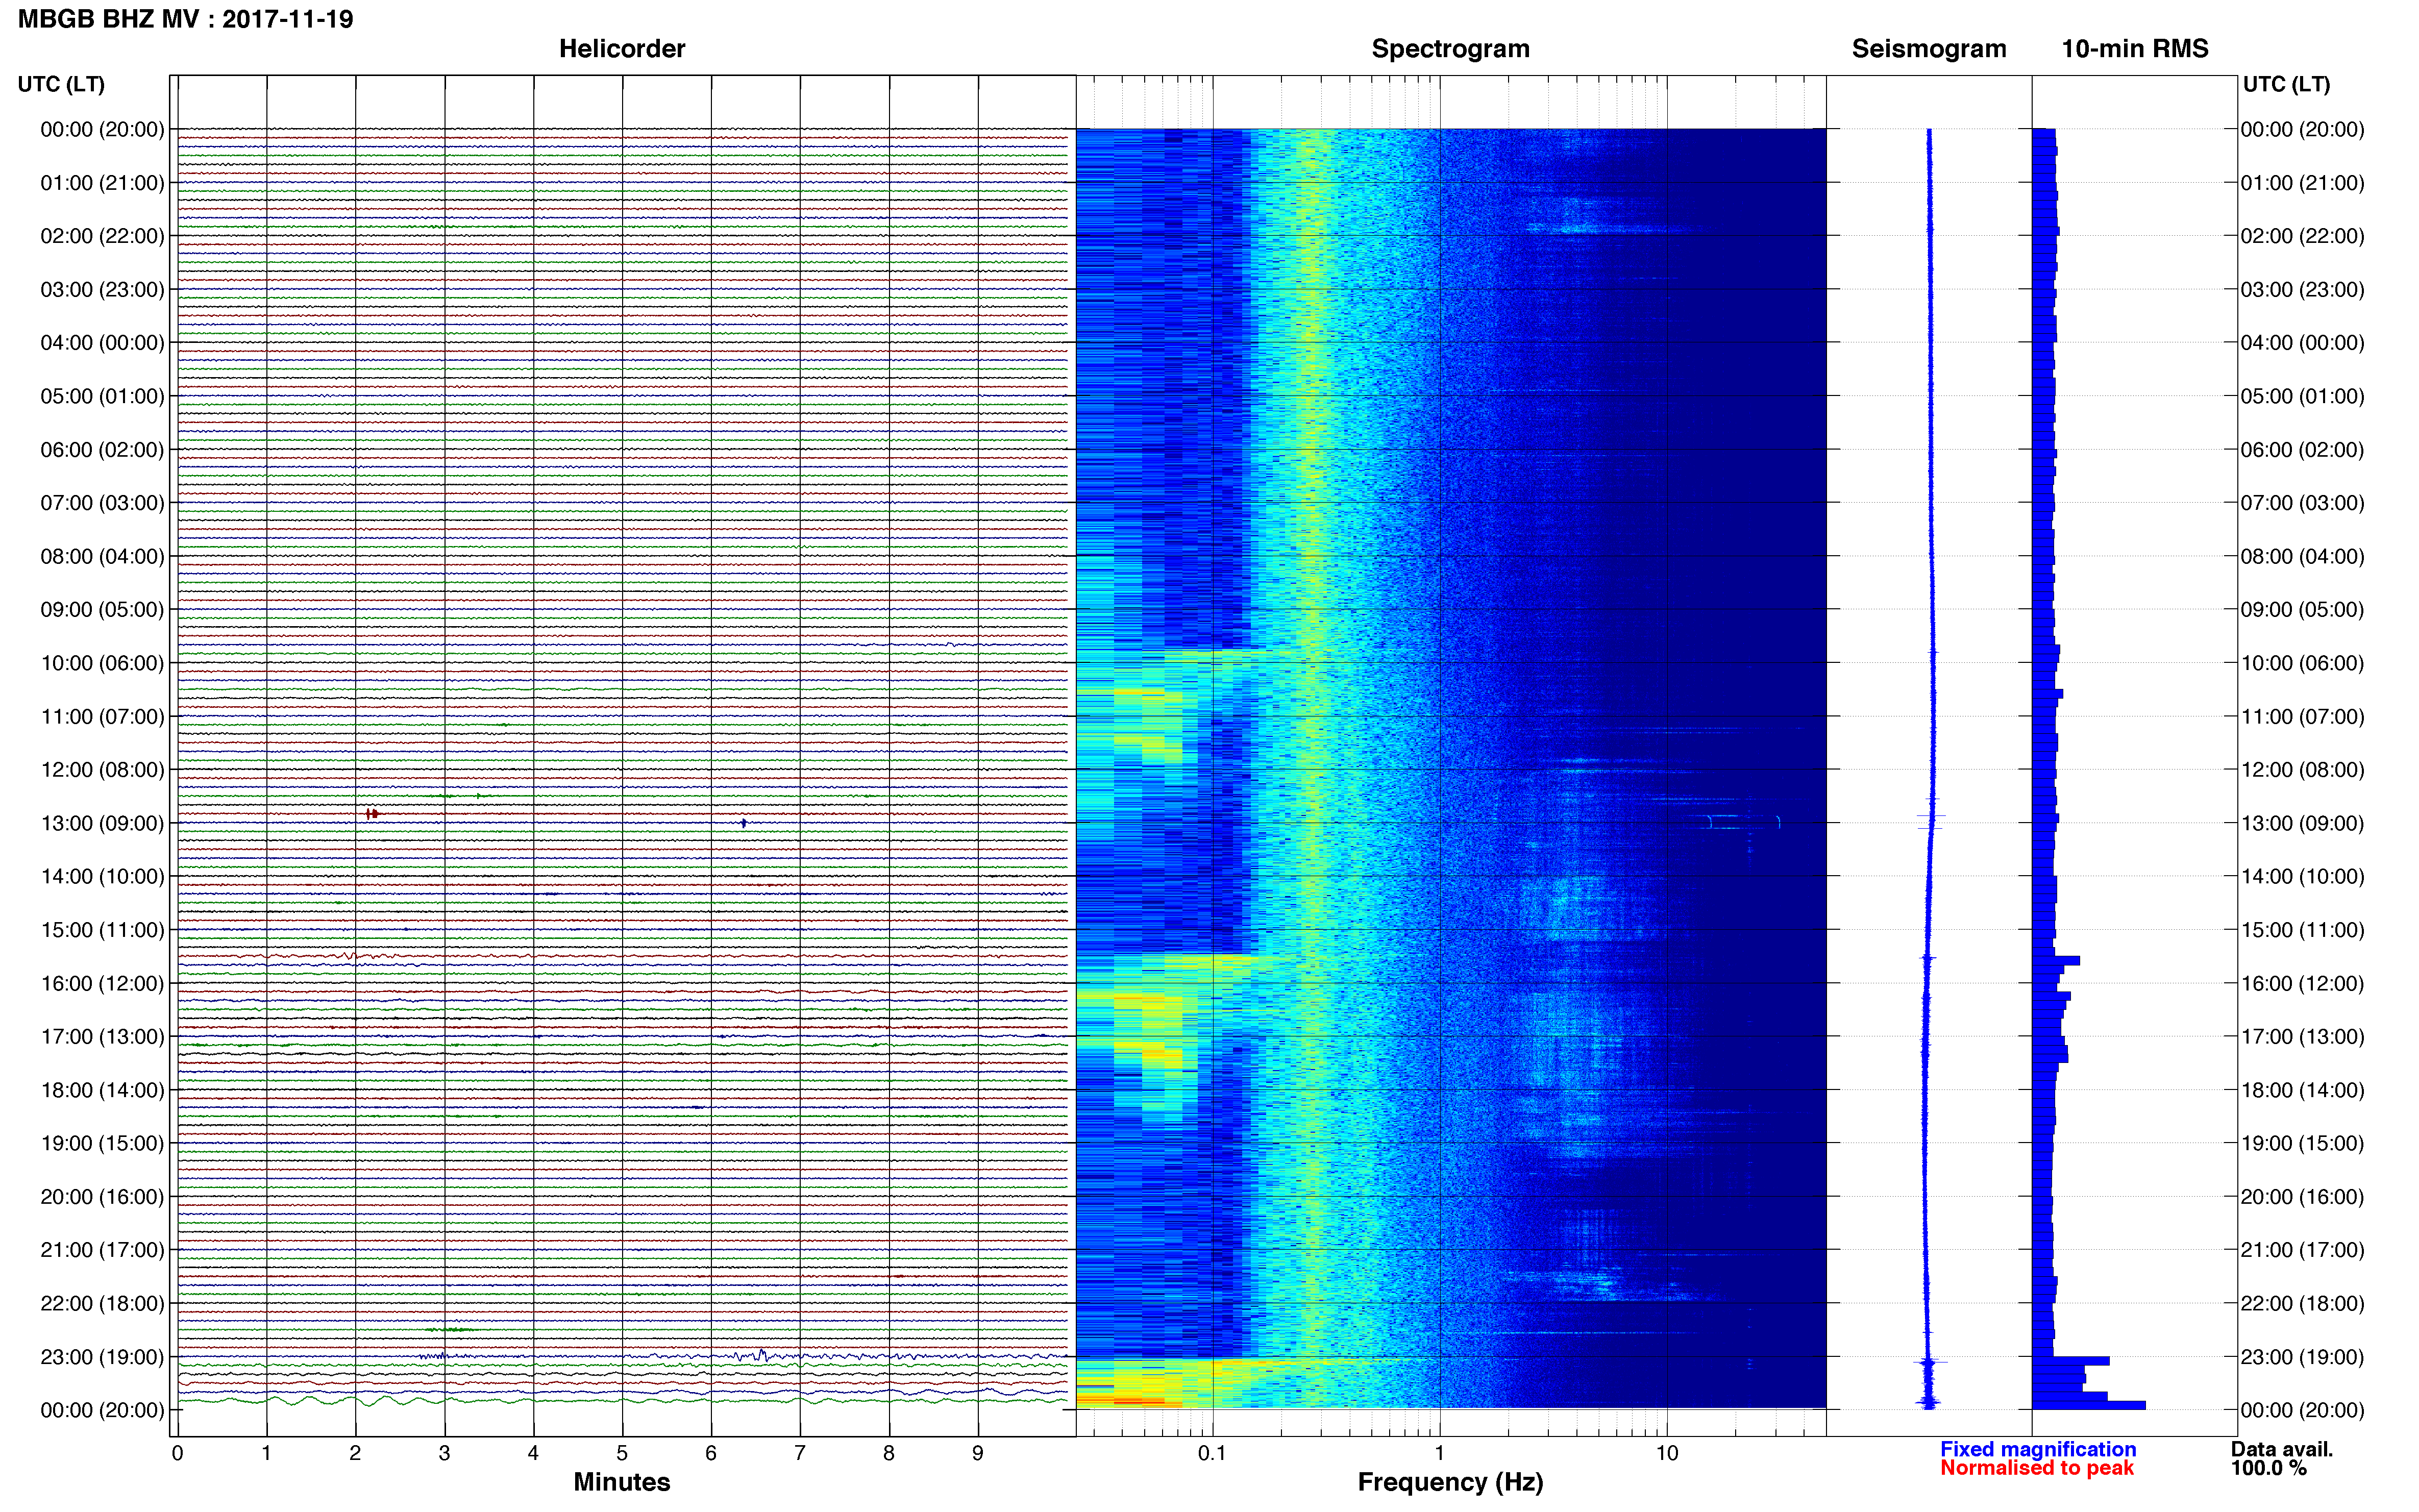Click the 'Seismogram' panel heading
The width and height of the screenshot is (2419, 1512).
pos(1928,49)
